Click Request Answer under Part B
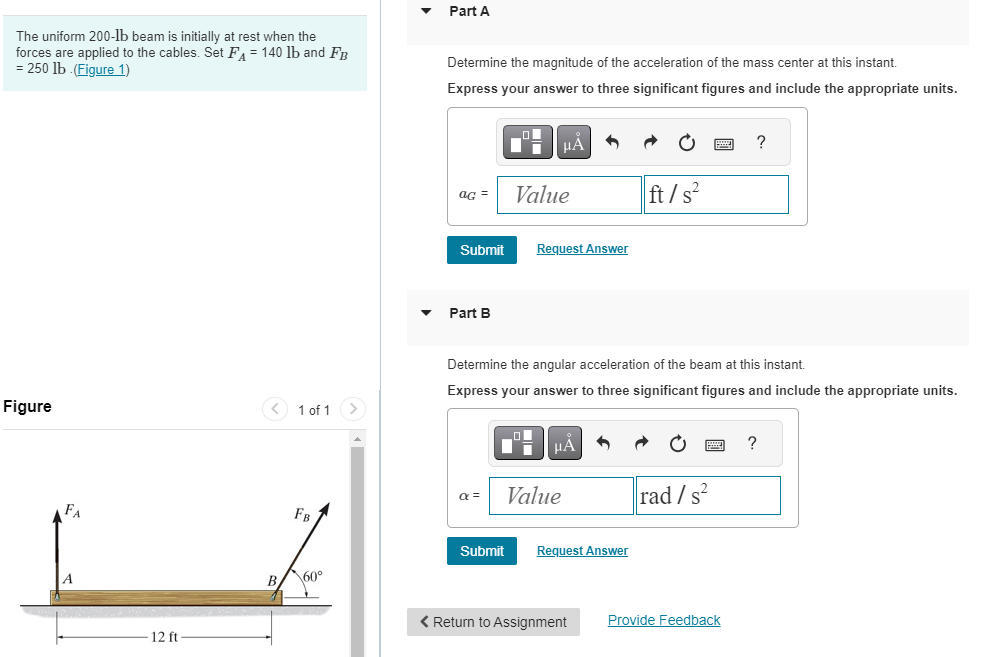 581,550
